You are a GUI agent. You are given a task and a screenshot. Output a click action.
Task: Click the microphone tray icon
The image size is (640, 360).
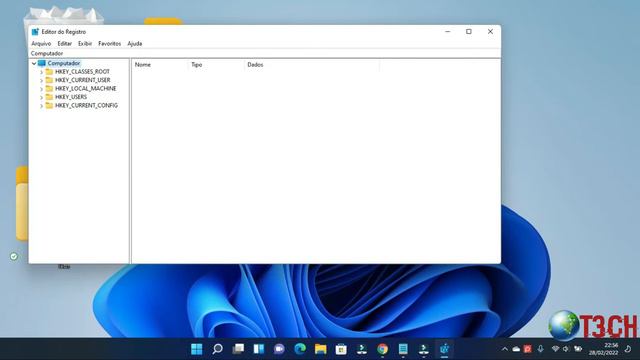(540, 349)
